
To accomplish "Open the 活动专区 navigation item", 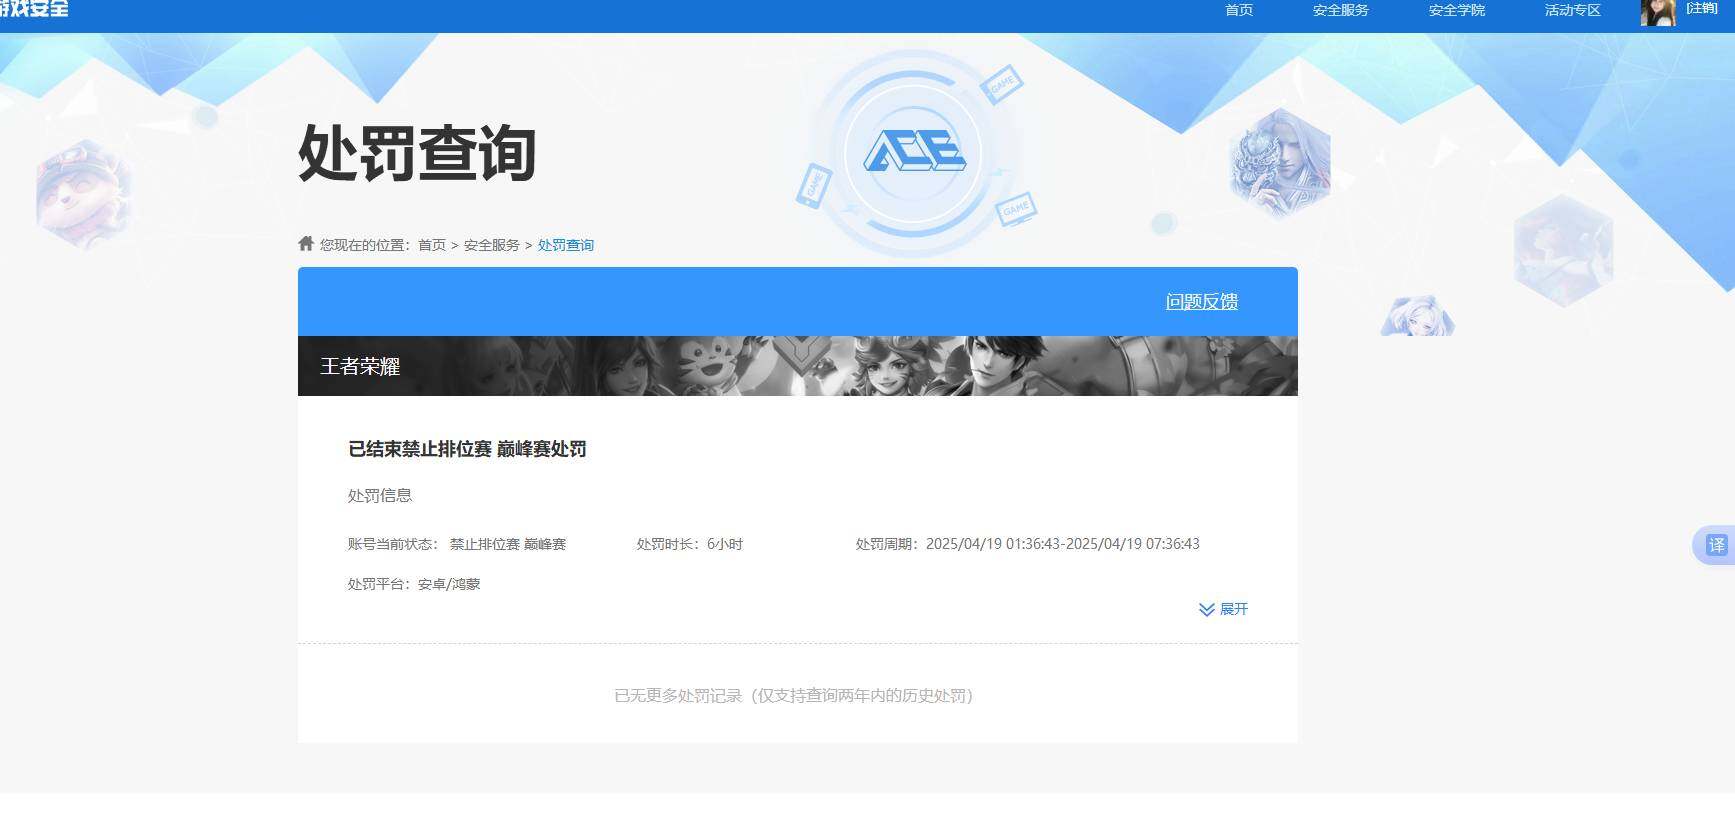I will tap(1573, 10).
